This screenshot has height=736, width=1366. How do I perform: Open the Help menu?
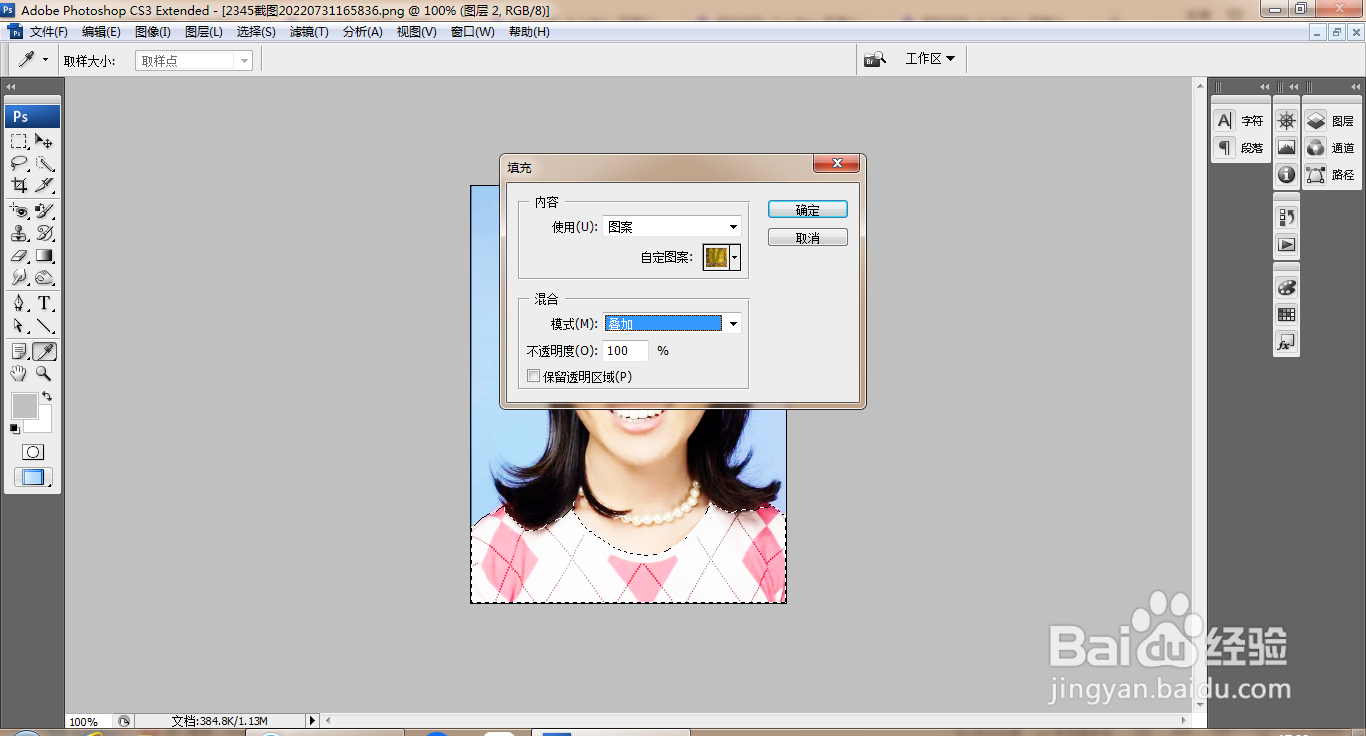pos(529,32)
